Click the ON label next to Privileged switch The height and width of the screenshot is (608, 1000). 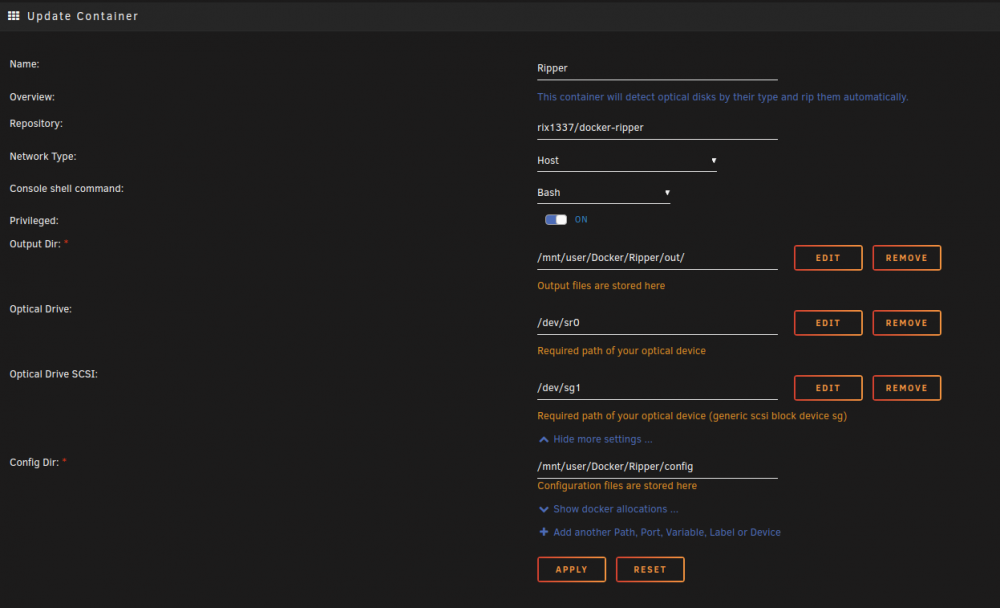click(581, 219)
